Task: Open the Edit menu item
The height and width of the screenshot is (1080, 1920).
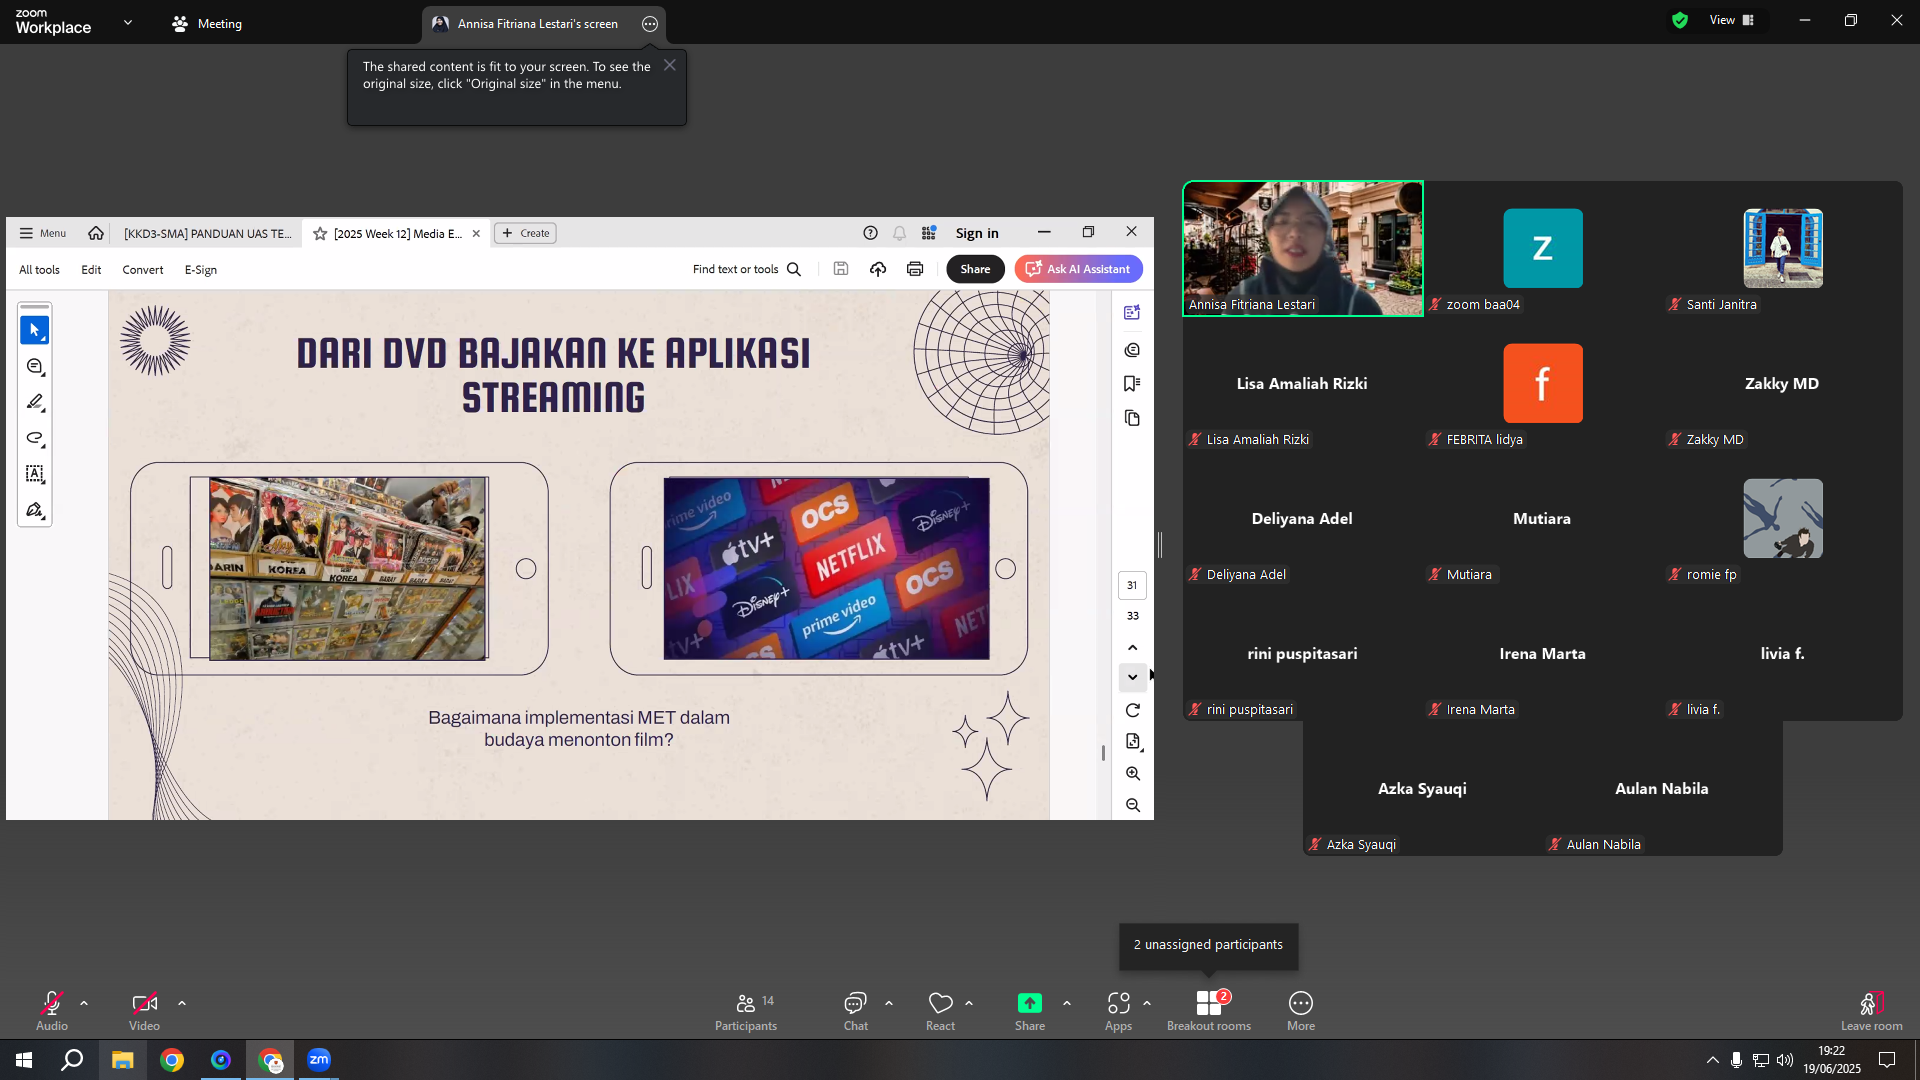Action: tap(91, 270)
